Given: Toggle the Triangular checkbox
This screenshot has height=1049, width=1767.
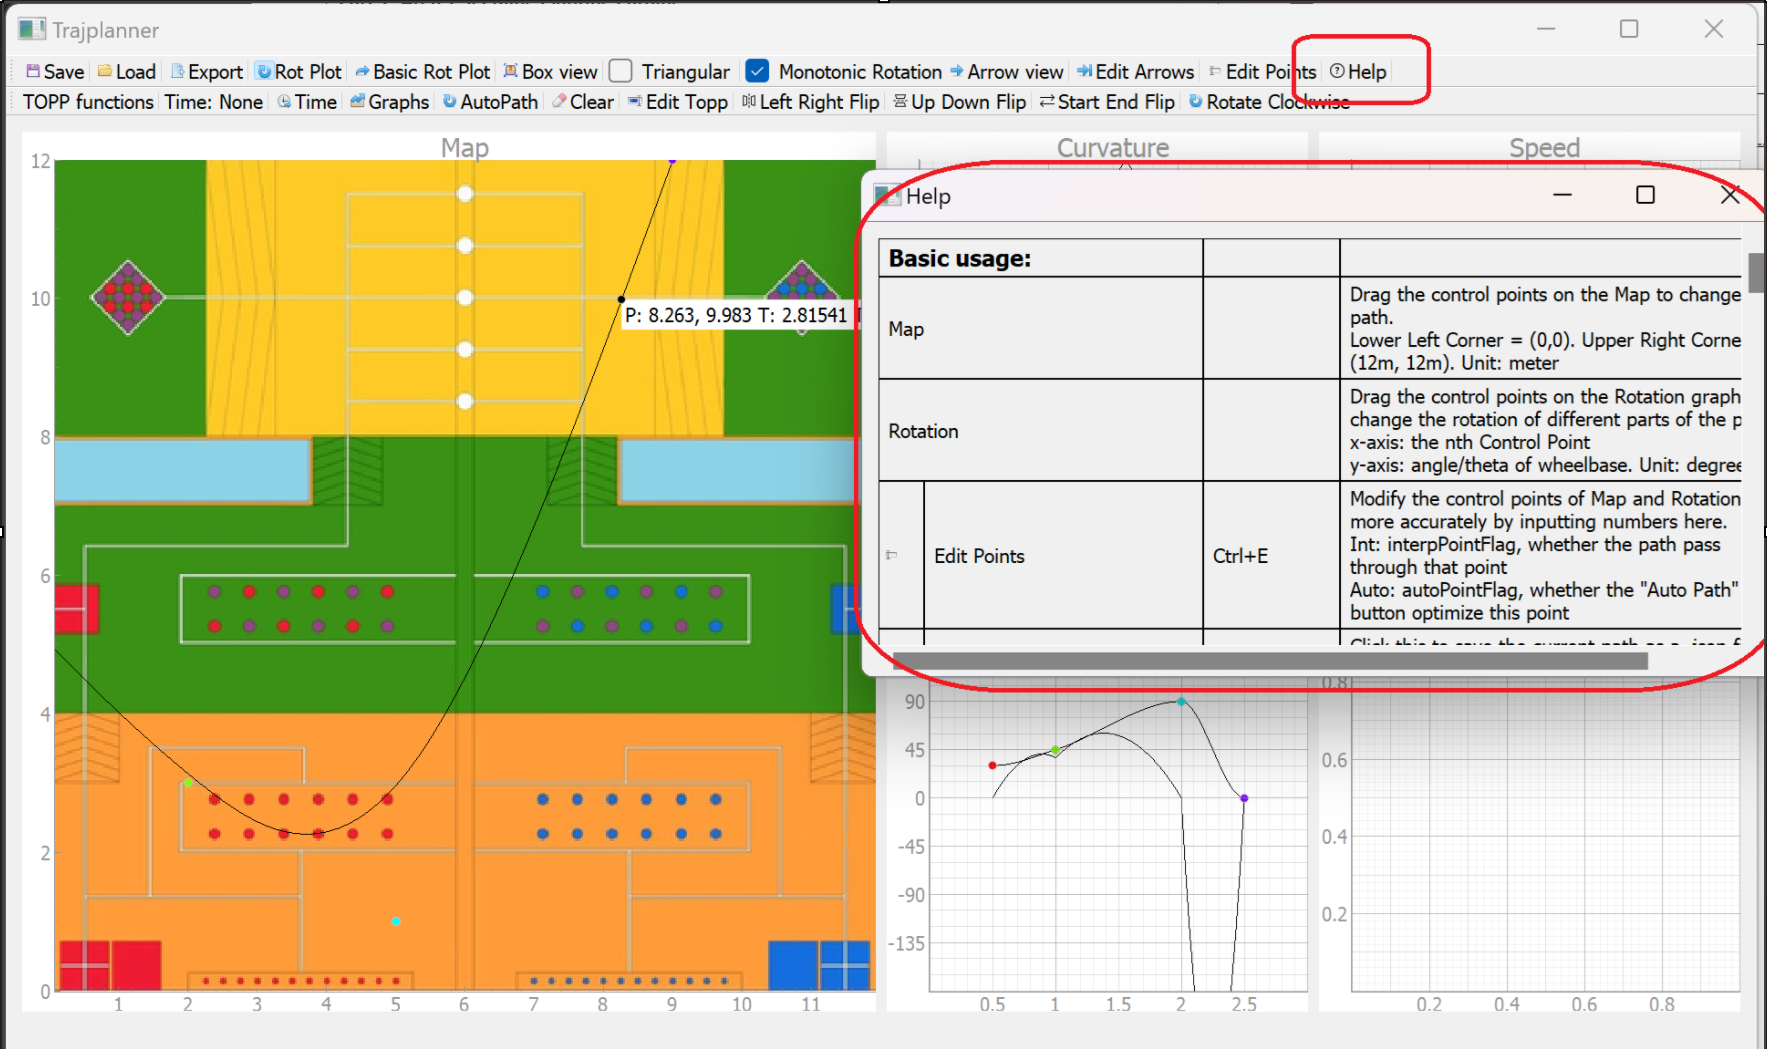Looking at the screenshot, I should tap(620, 71).
